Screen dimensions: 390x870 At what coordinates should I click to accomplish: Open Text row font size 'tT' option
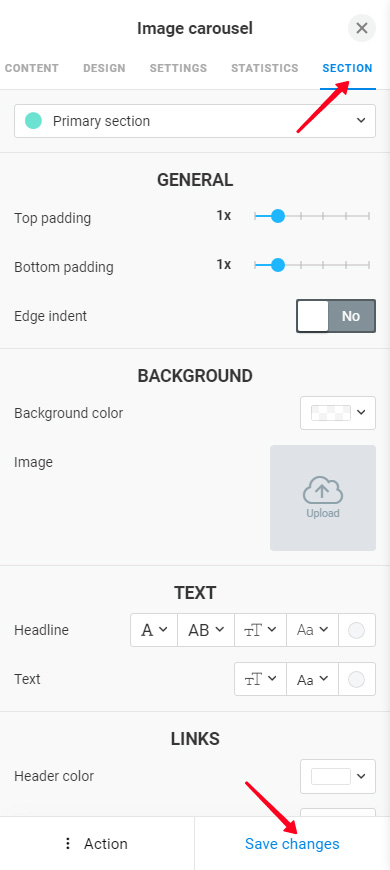point(260,679)
